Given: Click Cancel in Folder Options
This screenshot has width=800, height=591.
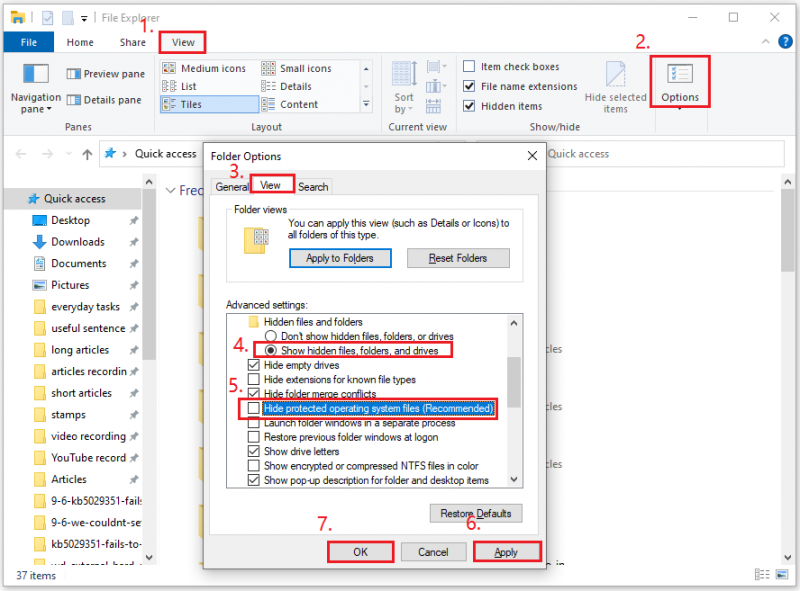Looking at the screenshot, I should pos(433,552).
